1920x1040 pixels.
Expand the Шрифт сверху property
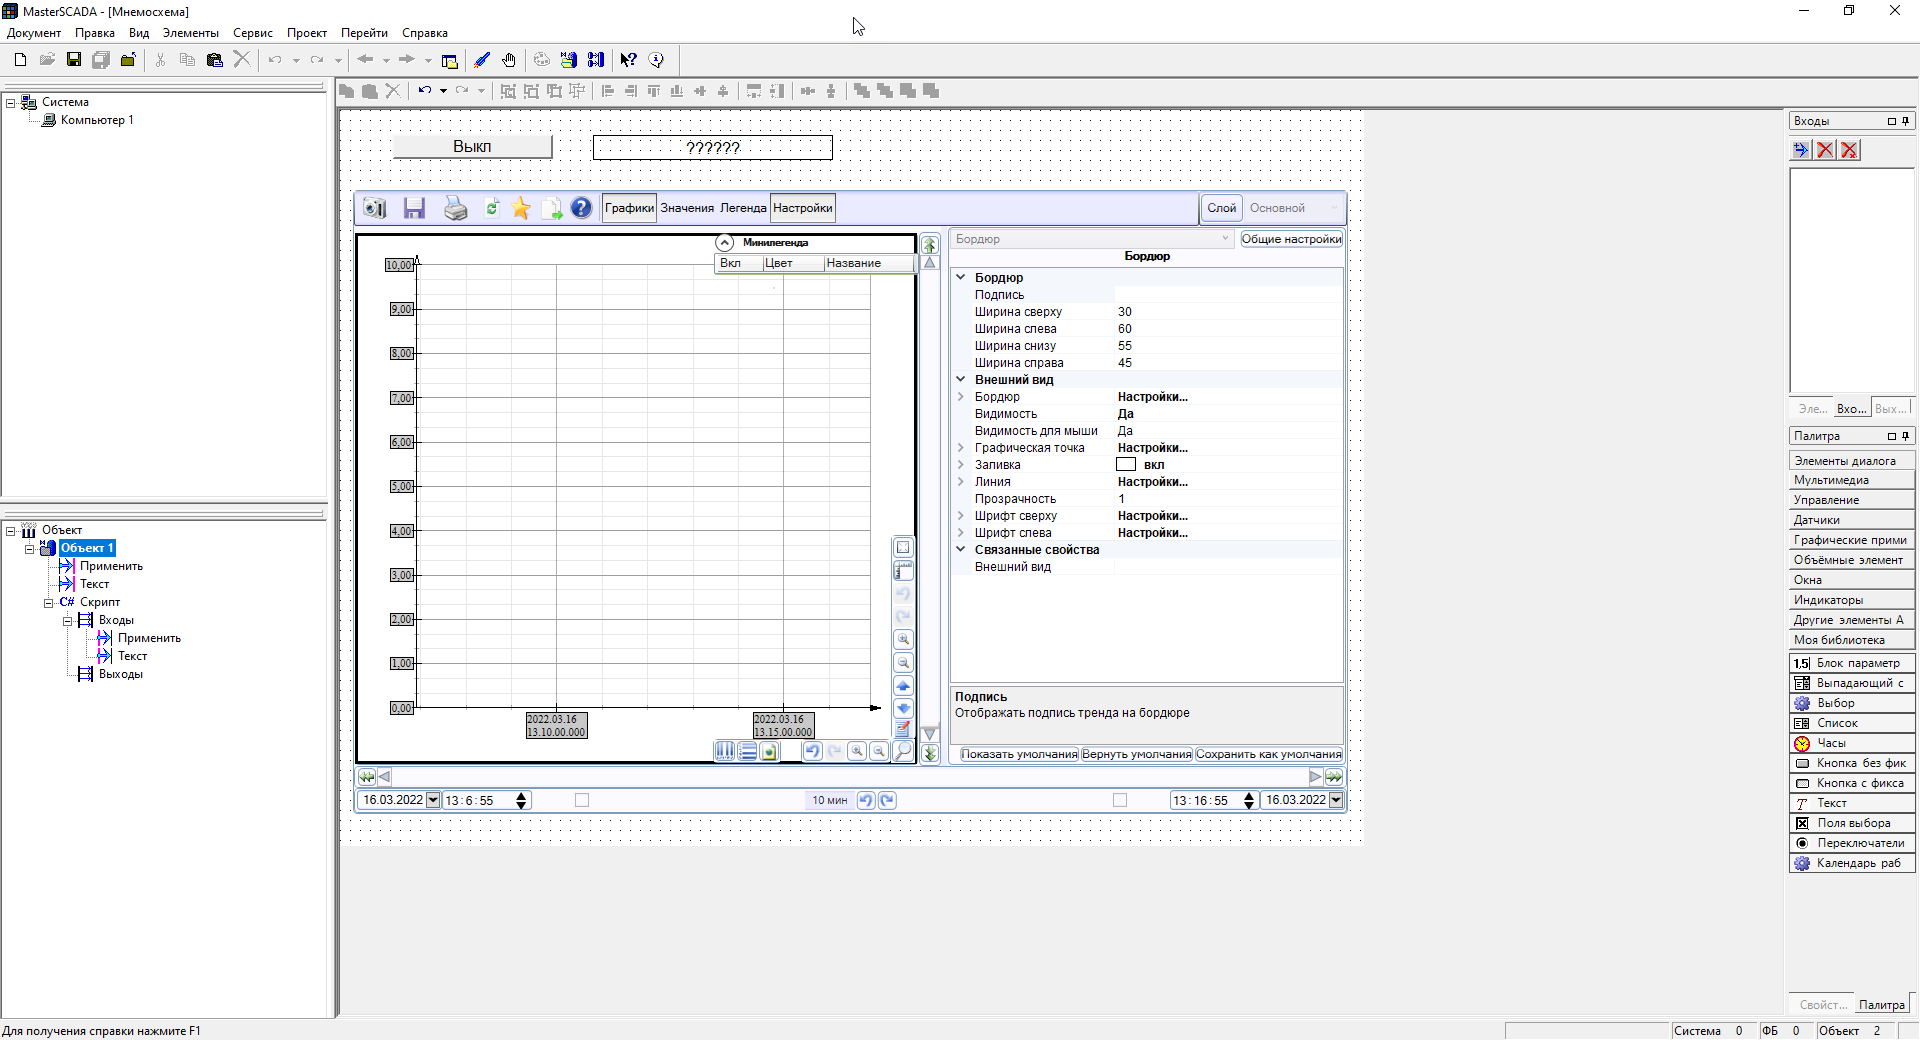961,516
